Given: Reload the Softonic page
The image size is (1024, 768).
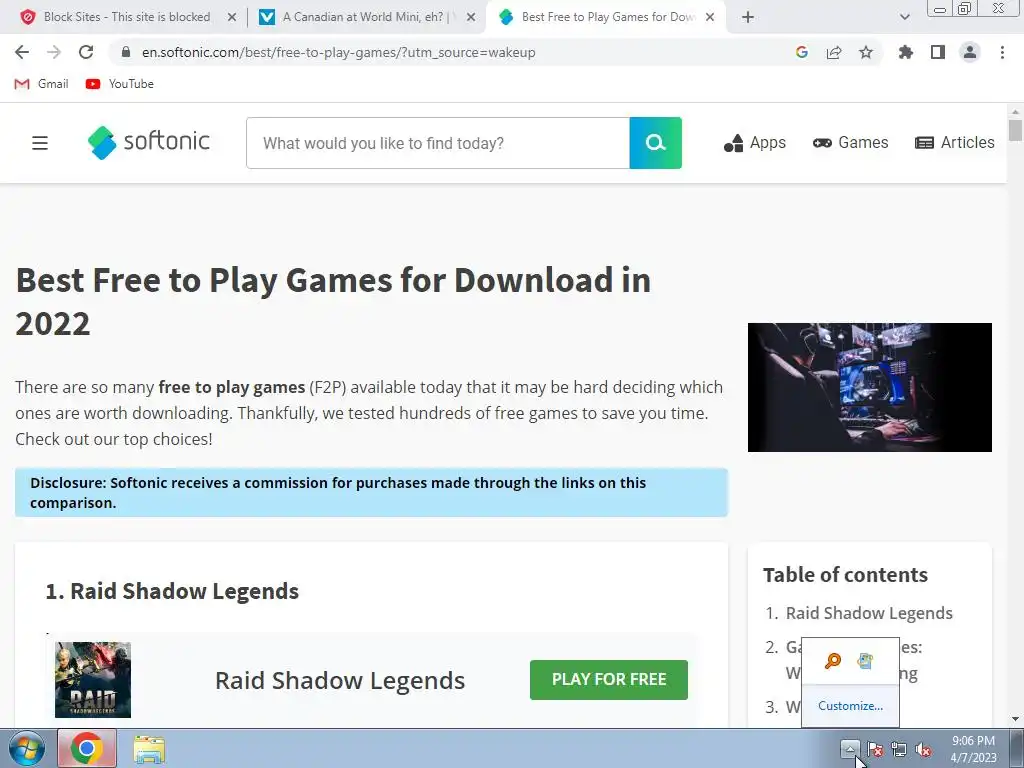Looking at the screenshot, I should [x=86, y=52].
